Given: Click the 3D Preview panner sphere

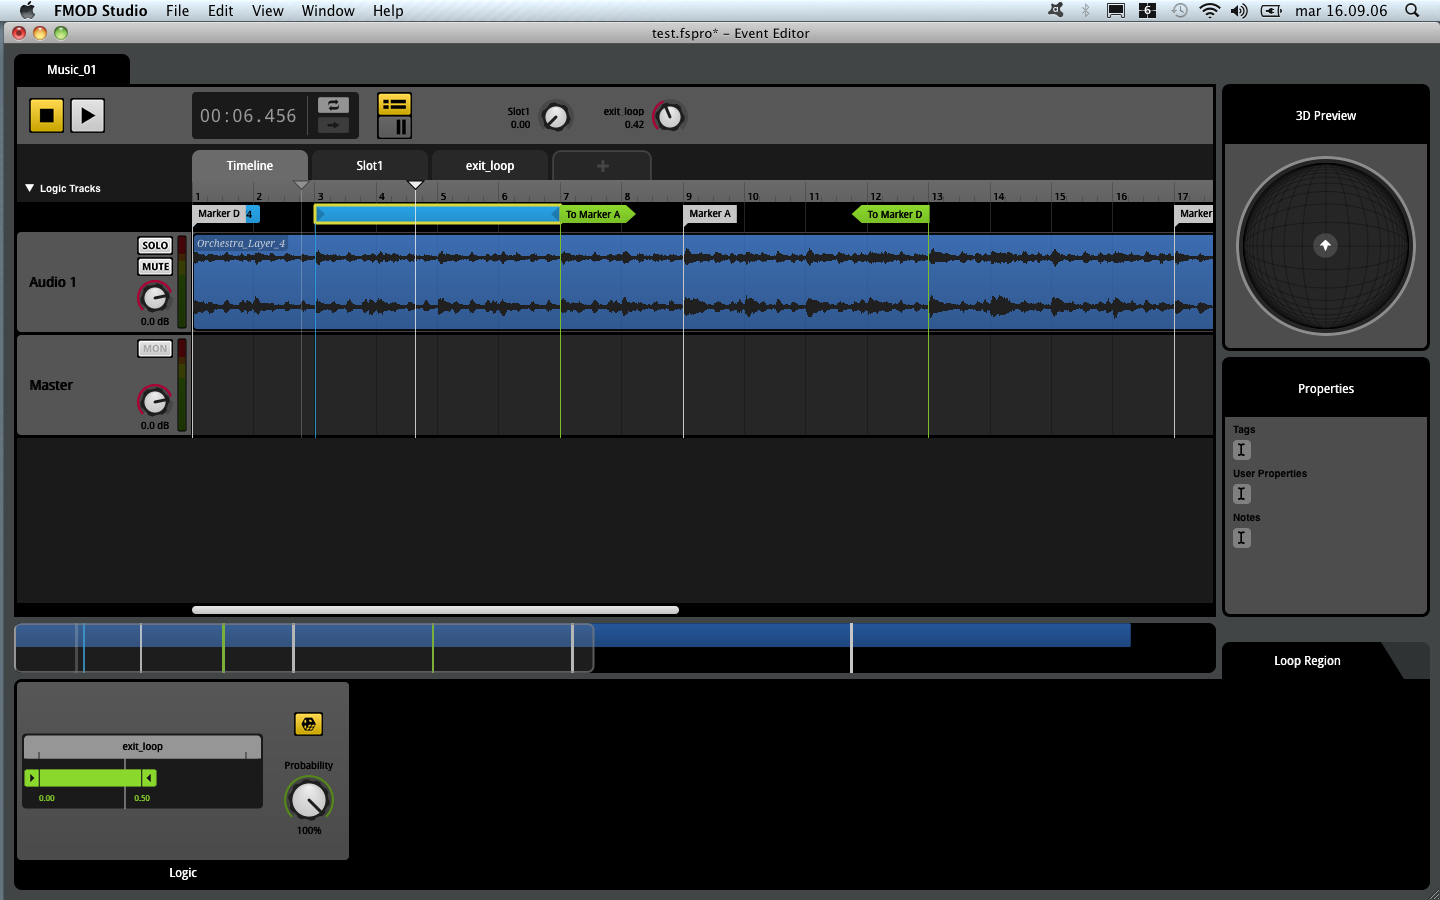Looking at the screenshot, I should coord(1326,245).
